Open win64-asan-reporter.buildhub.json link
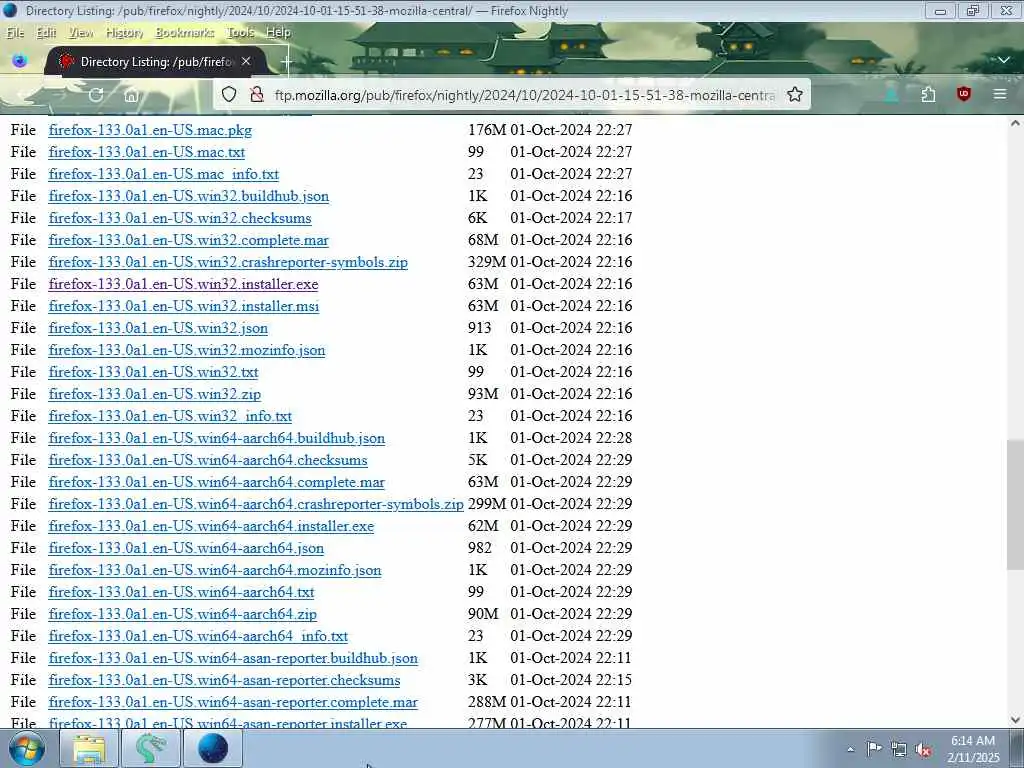The width and height of the screenshot is (1024, 768). [233, 658]
